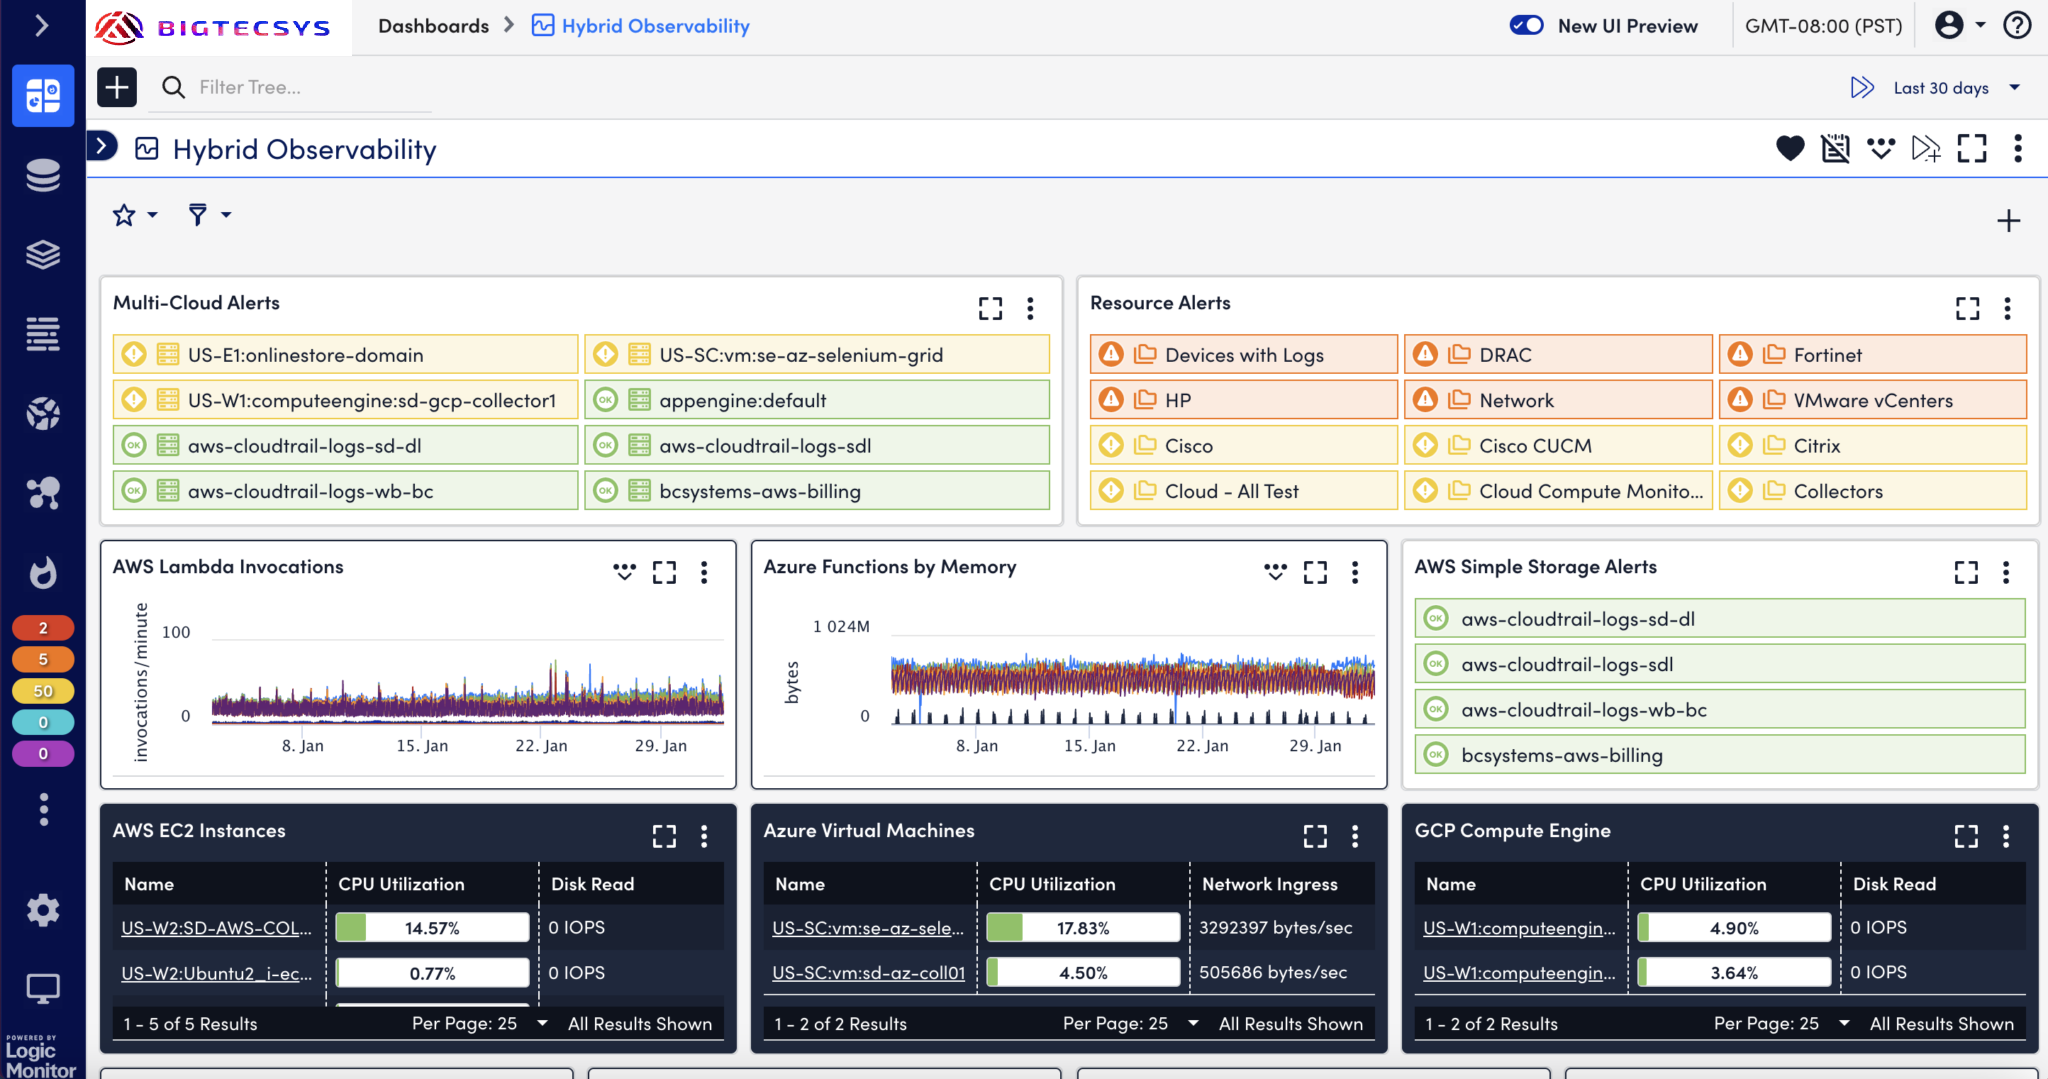2048x1079 pixels.
Task: Open GCP Compute Engine Per Page dropdown
Action: click(1782, 1023)
